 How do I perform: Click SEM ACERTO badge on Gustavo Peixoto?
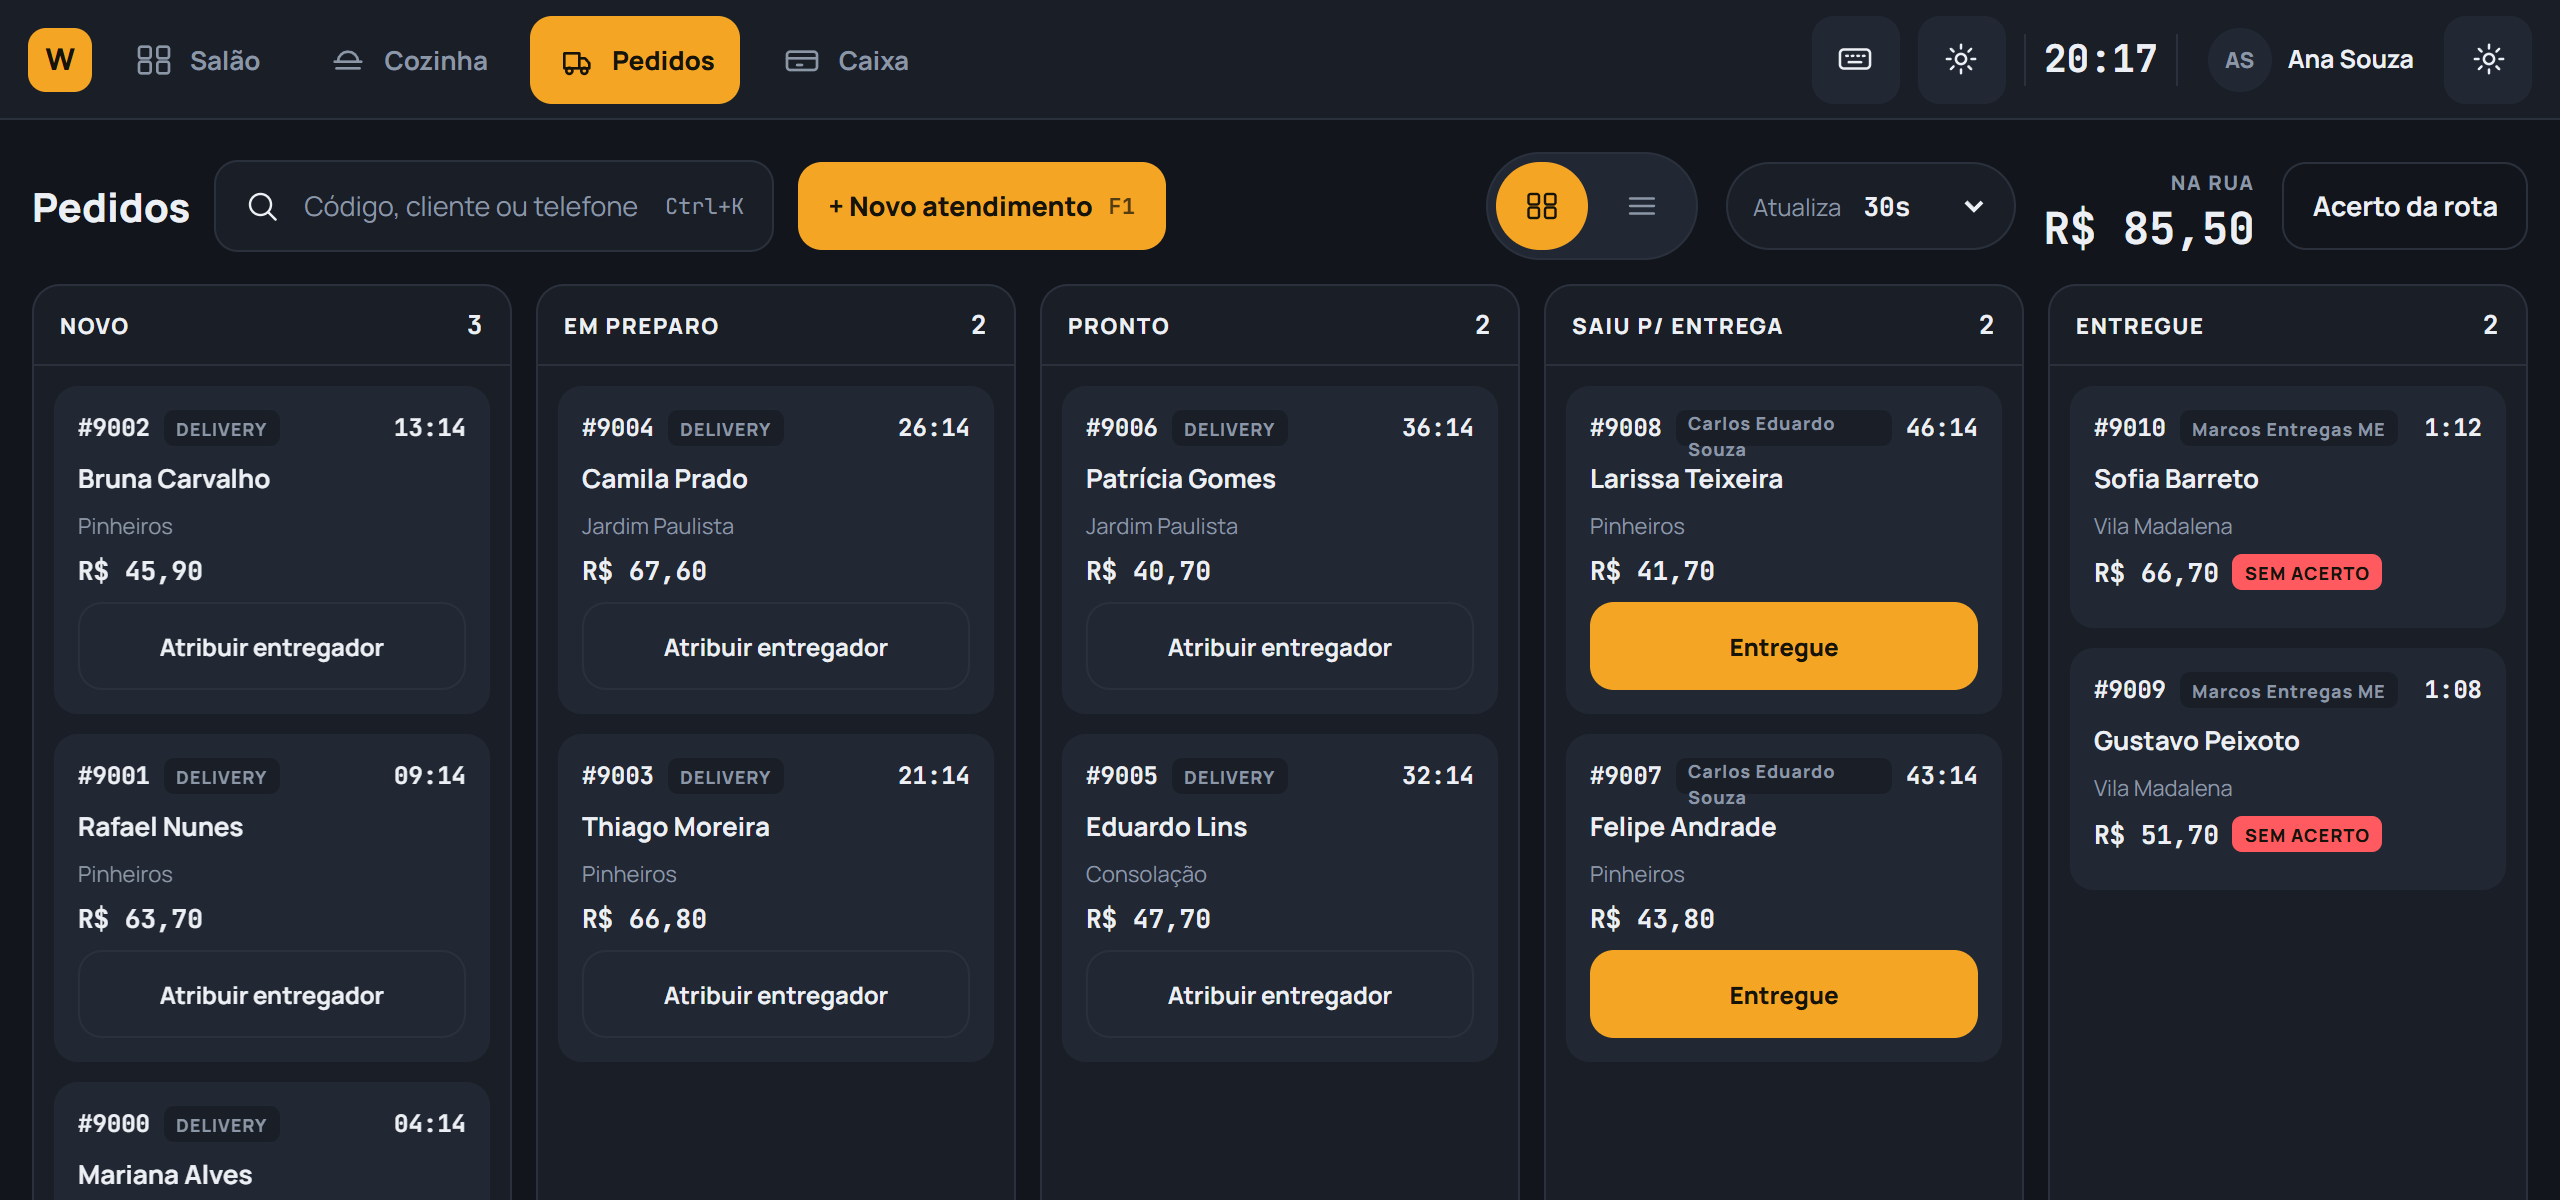(2307, 835)
